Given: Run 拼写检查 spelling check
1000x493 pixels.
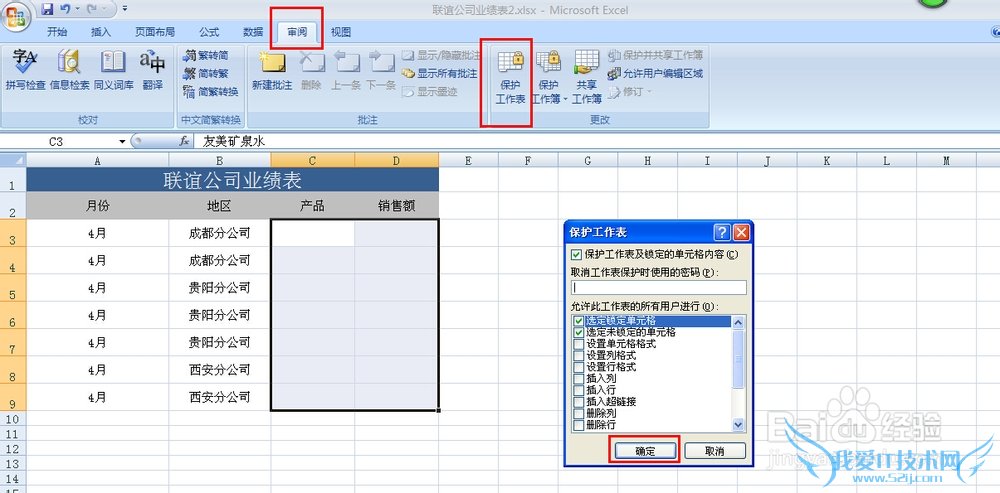Looking at the screenshot, I should pyautogui.click(x=26, y=70).
